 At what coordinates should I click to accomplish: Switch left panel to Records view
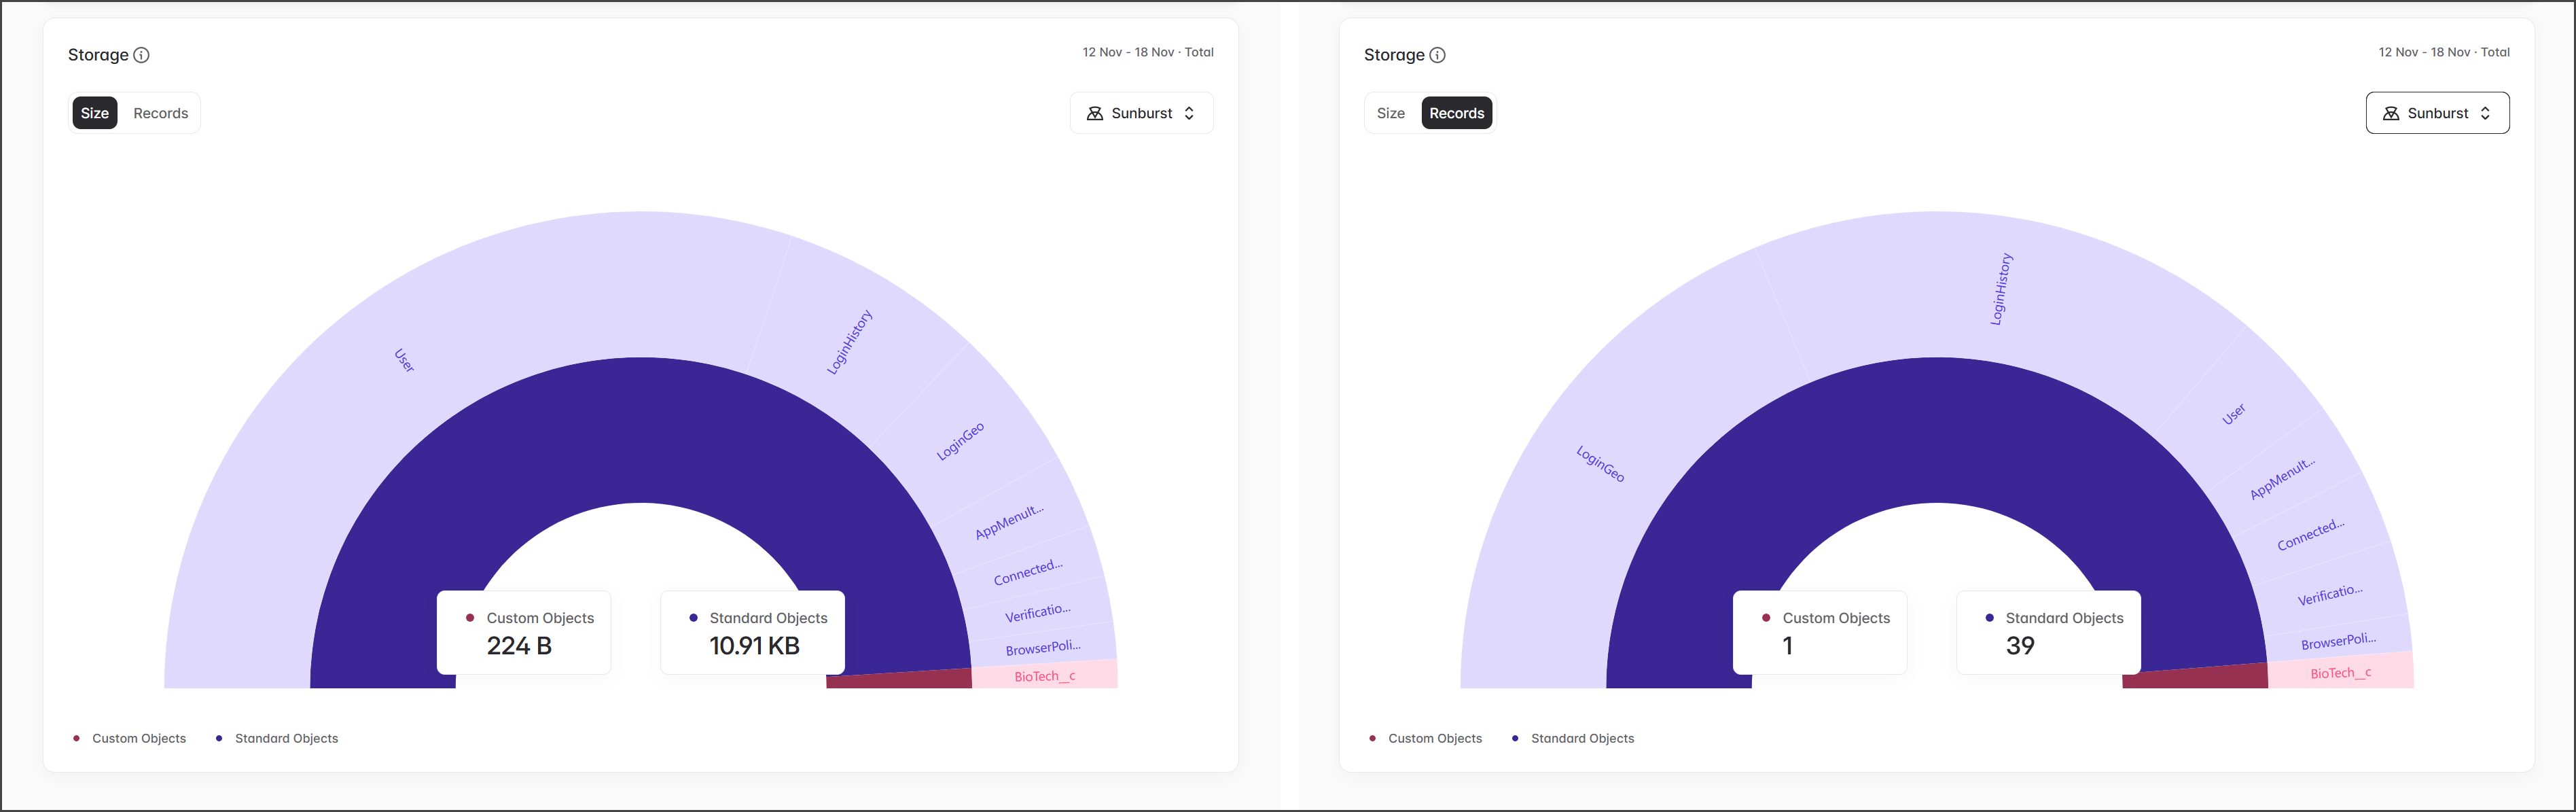point(160,113)
